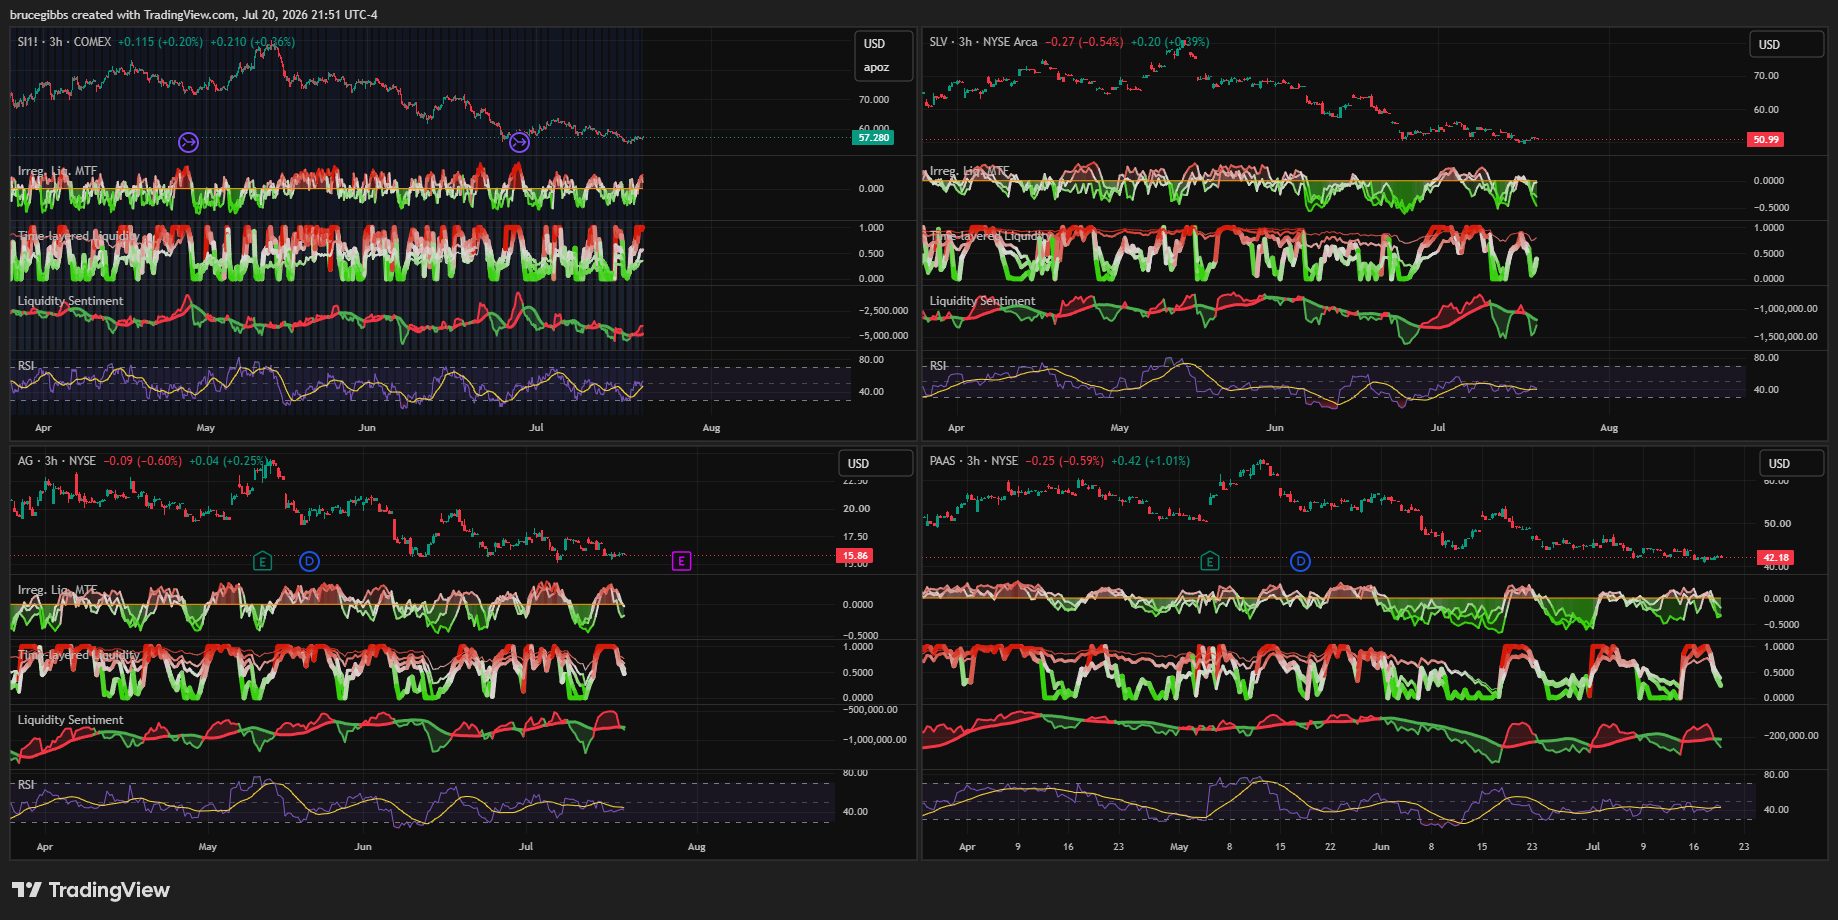Click the Jun label on AG time axis
This screenshot has width=1838, height=920.
coord(363,847)
